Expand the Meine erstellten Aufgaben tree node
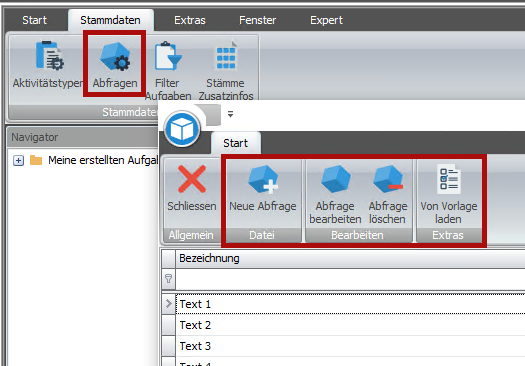 pos(18,161)
